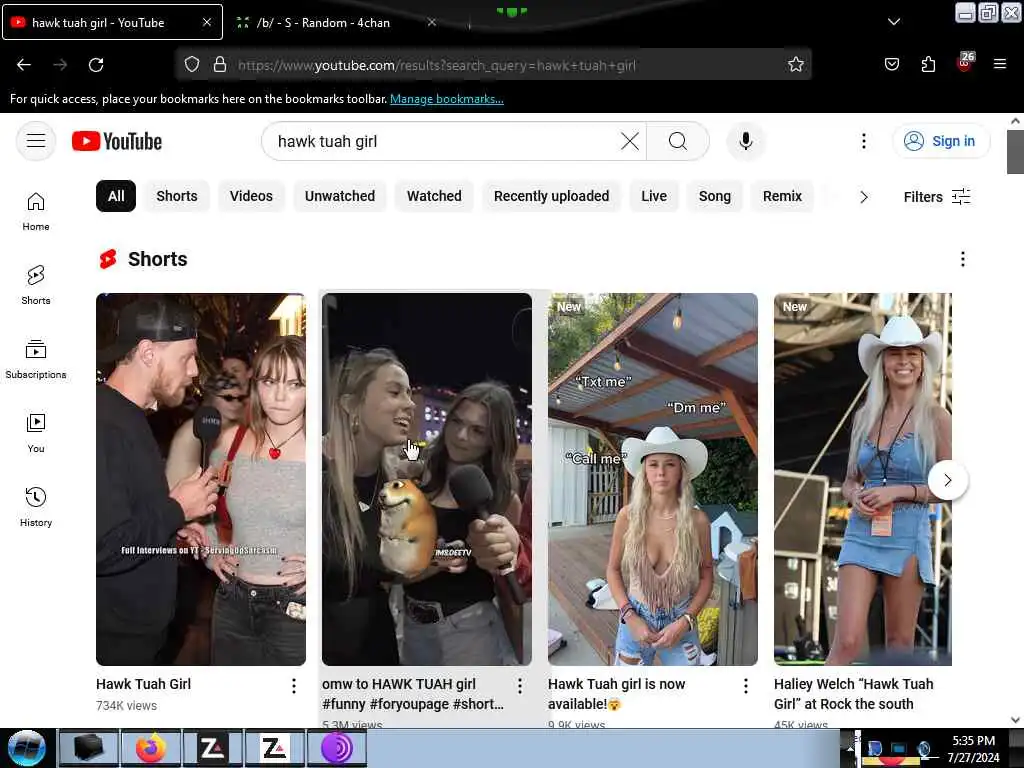Screen dimensions: 1024x768
Task: Click the magnifying glass search button
Action: click(677, 141)
